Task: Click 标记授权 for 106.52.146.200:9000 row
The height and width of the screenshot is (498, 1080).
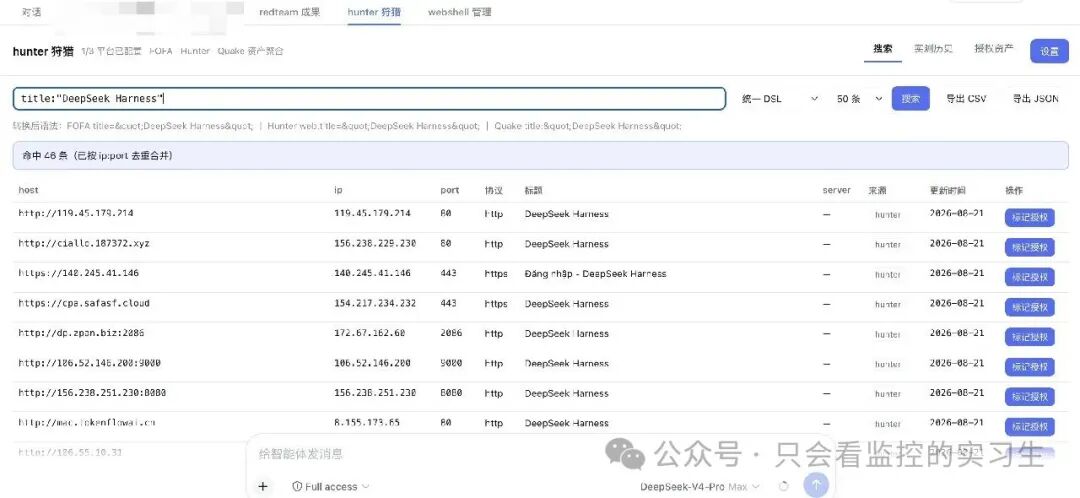Action: (1029, 367)
